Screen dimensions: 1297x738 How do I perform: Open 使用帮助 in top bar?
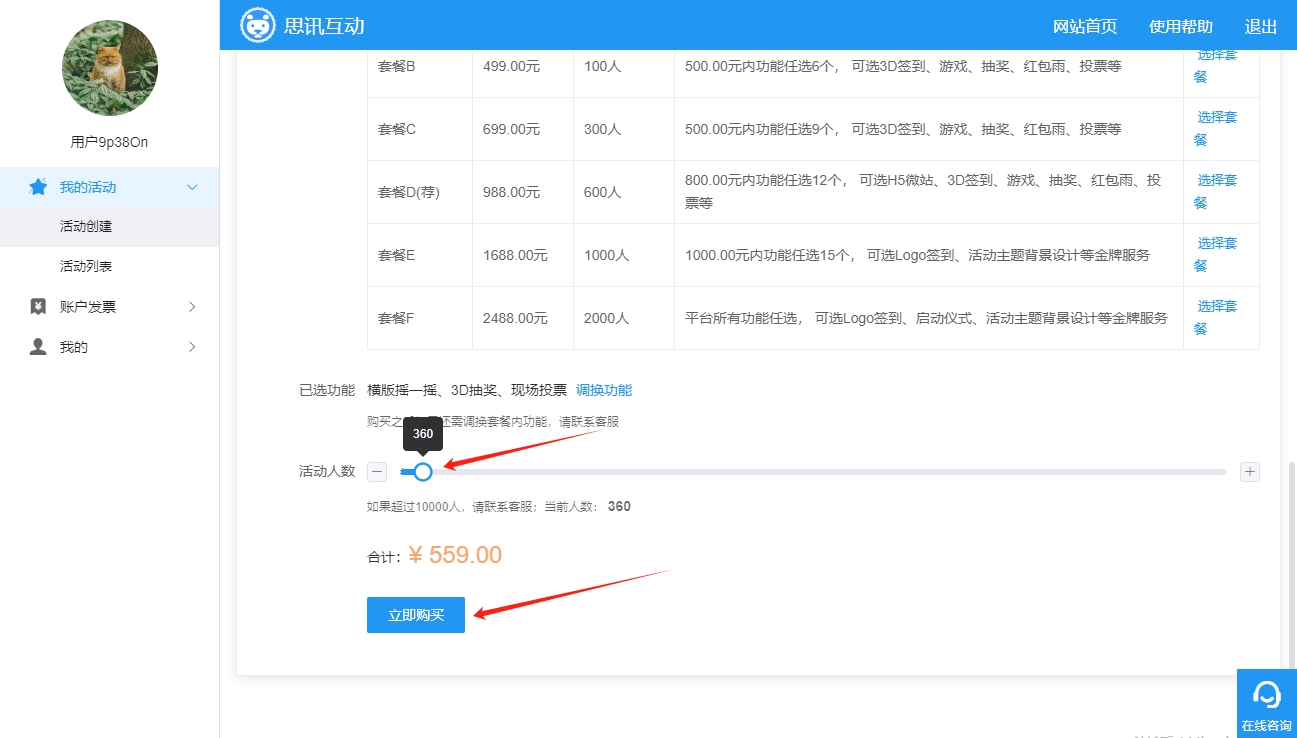tap(1180, 26)
